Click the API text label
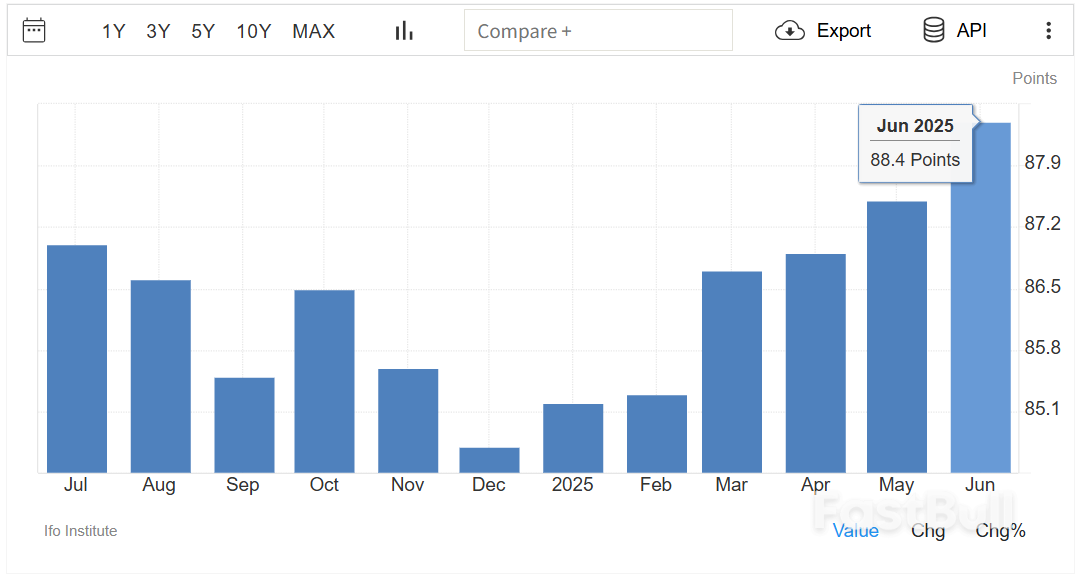This screenshot has height=576, width=1077. click(x=972, y=31)
